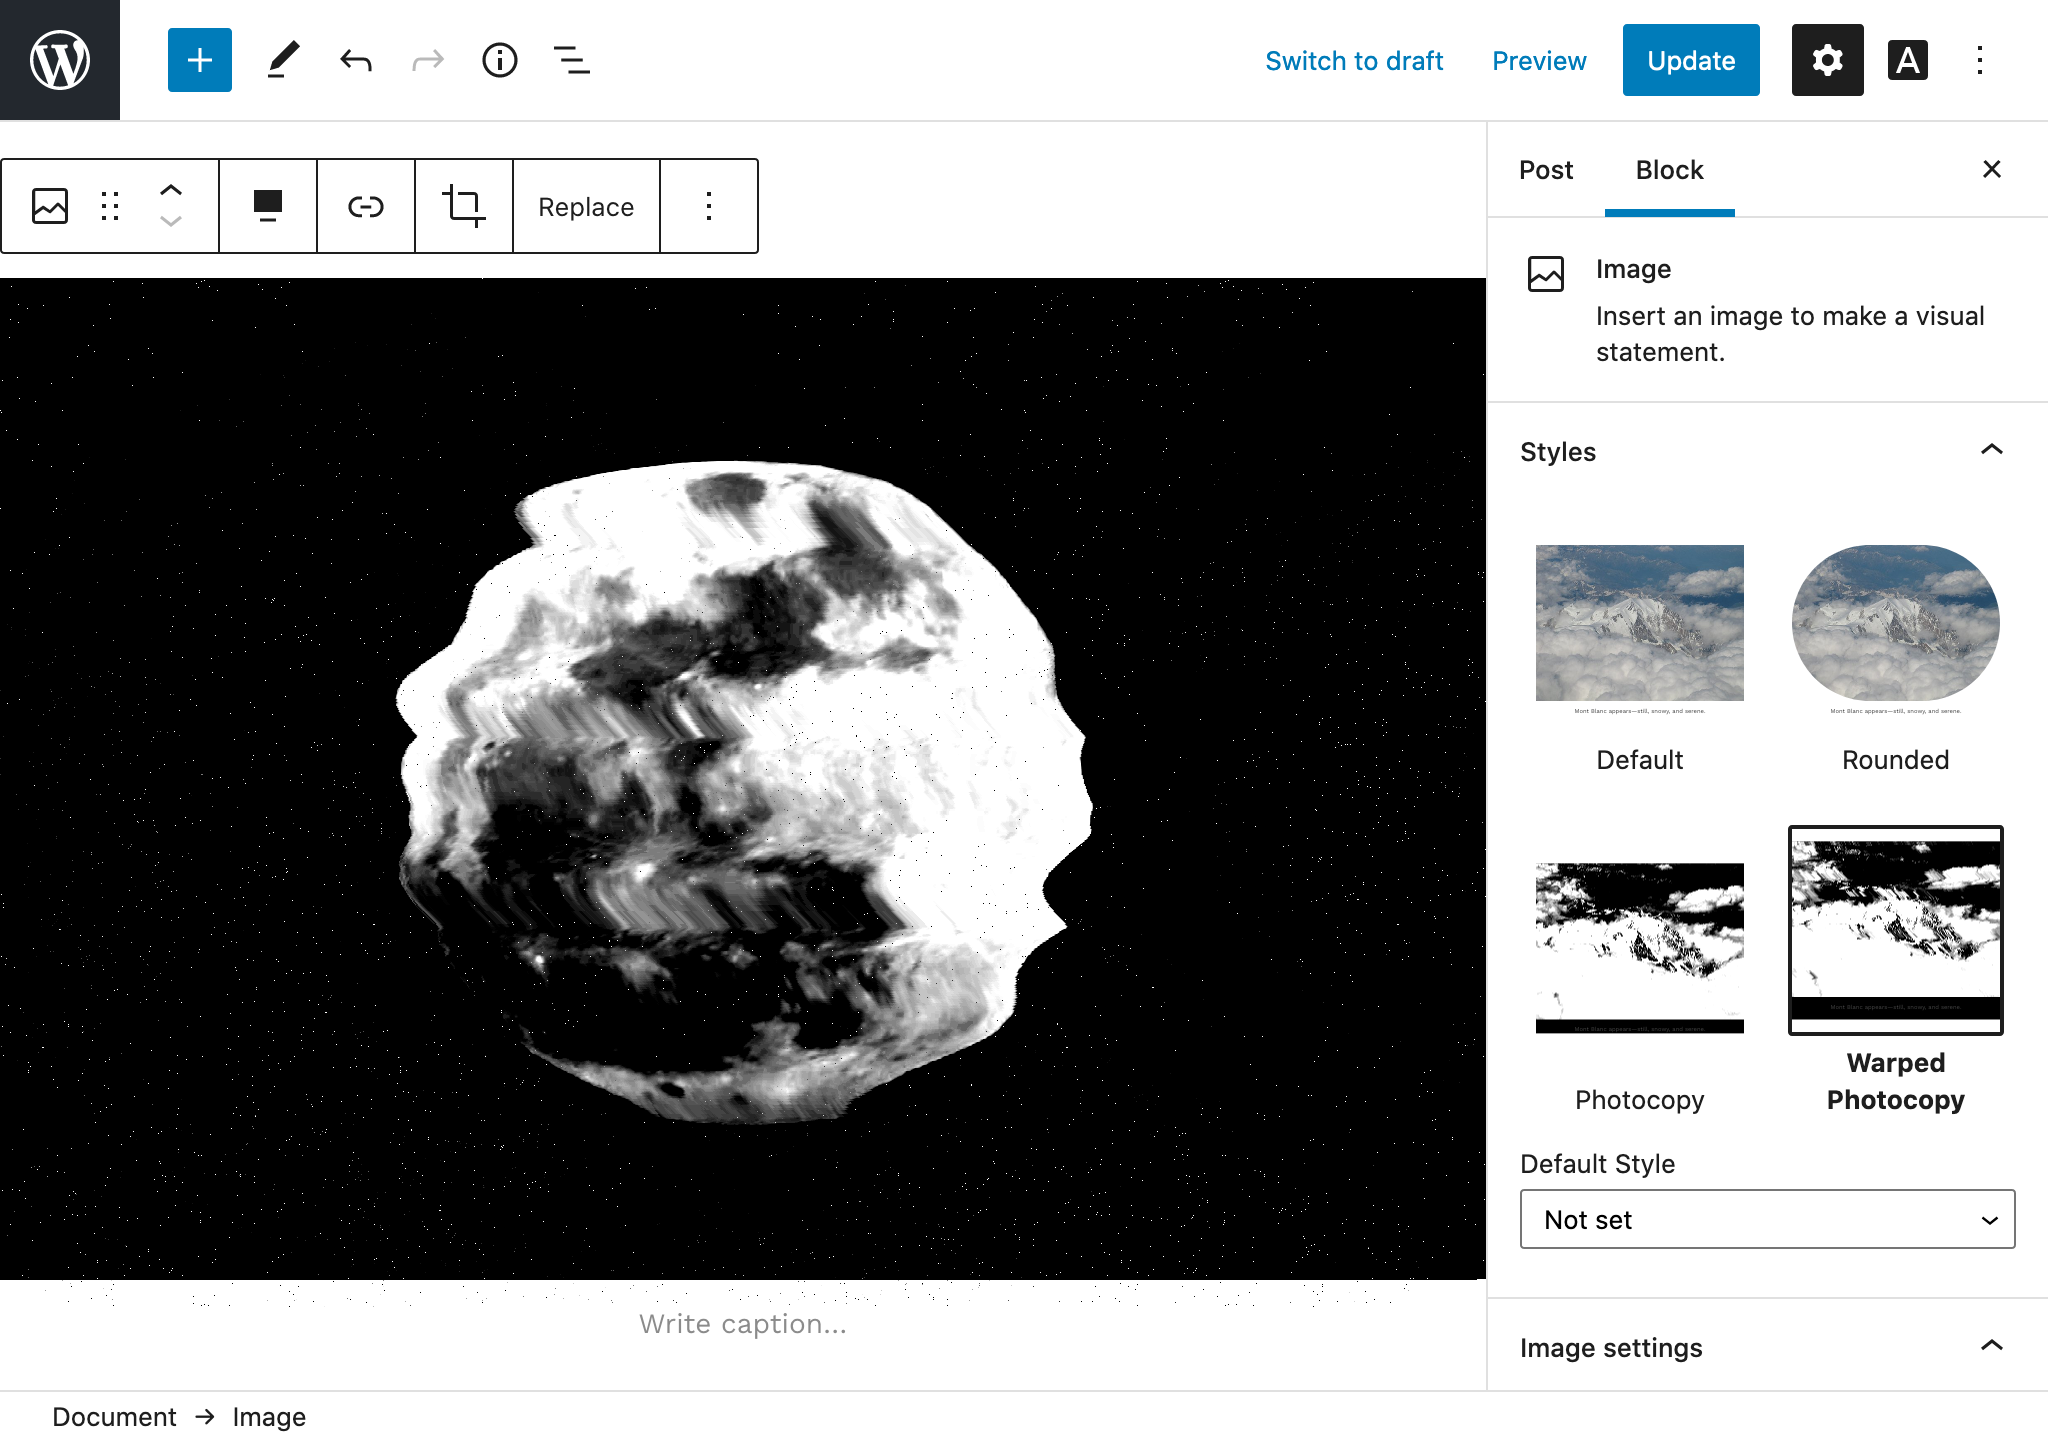This screenshot has width=2048, height=1440.
Task: Click the Crop image tool
Action: 463,206
